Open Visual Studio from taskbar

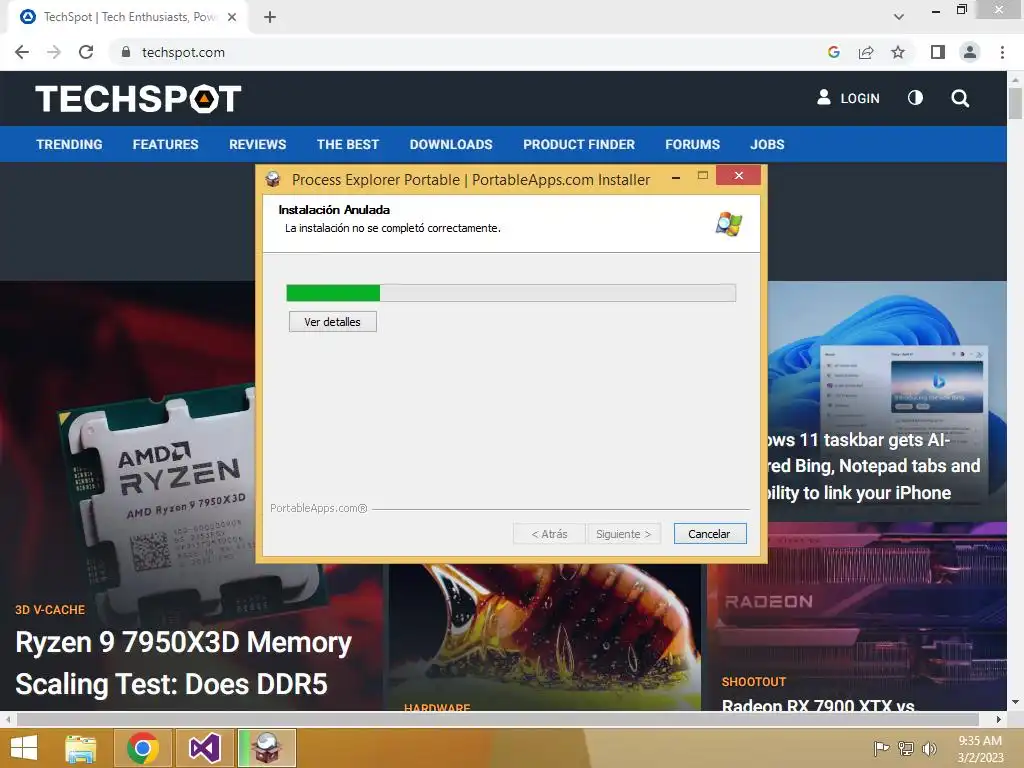(x=204, y=748)
